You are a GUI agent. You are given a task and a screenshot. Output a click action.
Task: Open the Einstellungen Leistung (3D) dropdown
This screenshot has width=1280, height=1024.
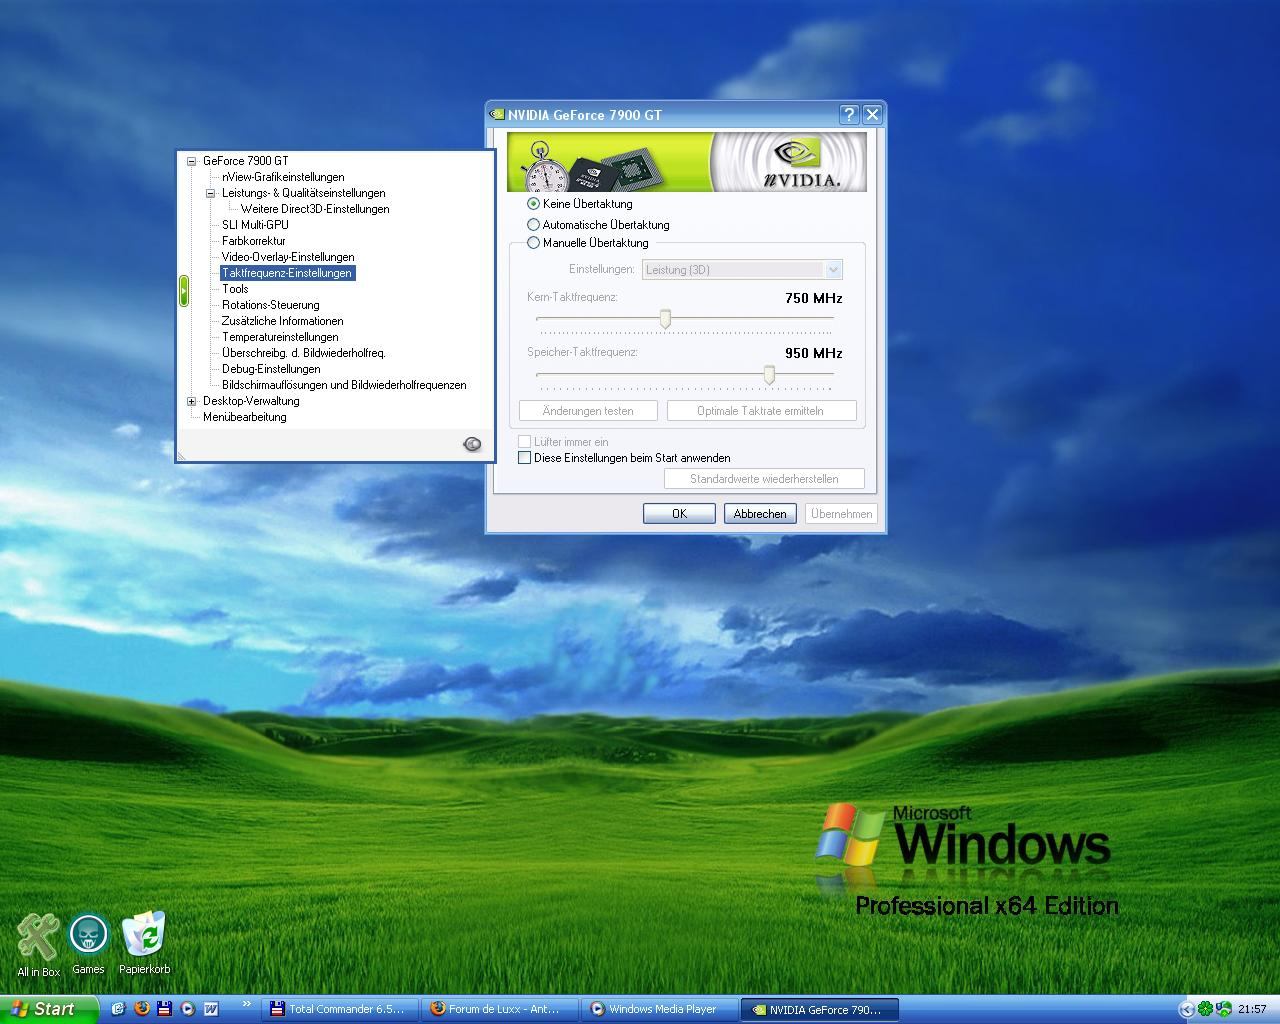pos(742,269)
